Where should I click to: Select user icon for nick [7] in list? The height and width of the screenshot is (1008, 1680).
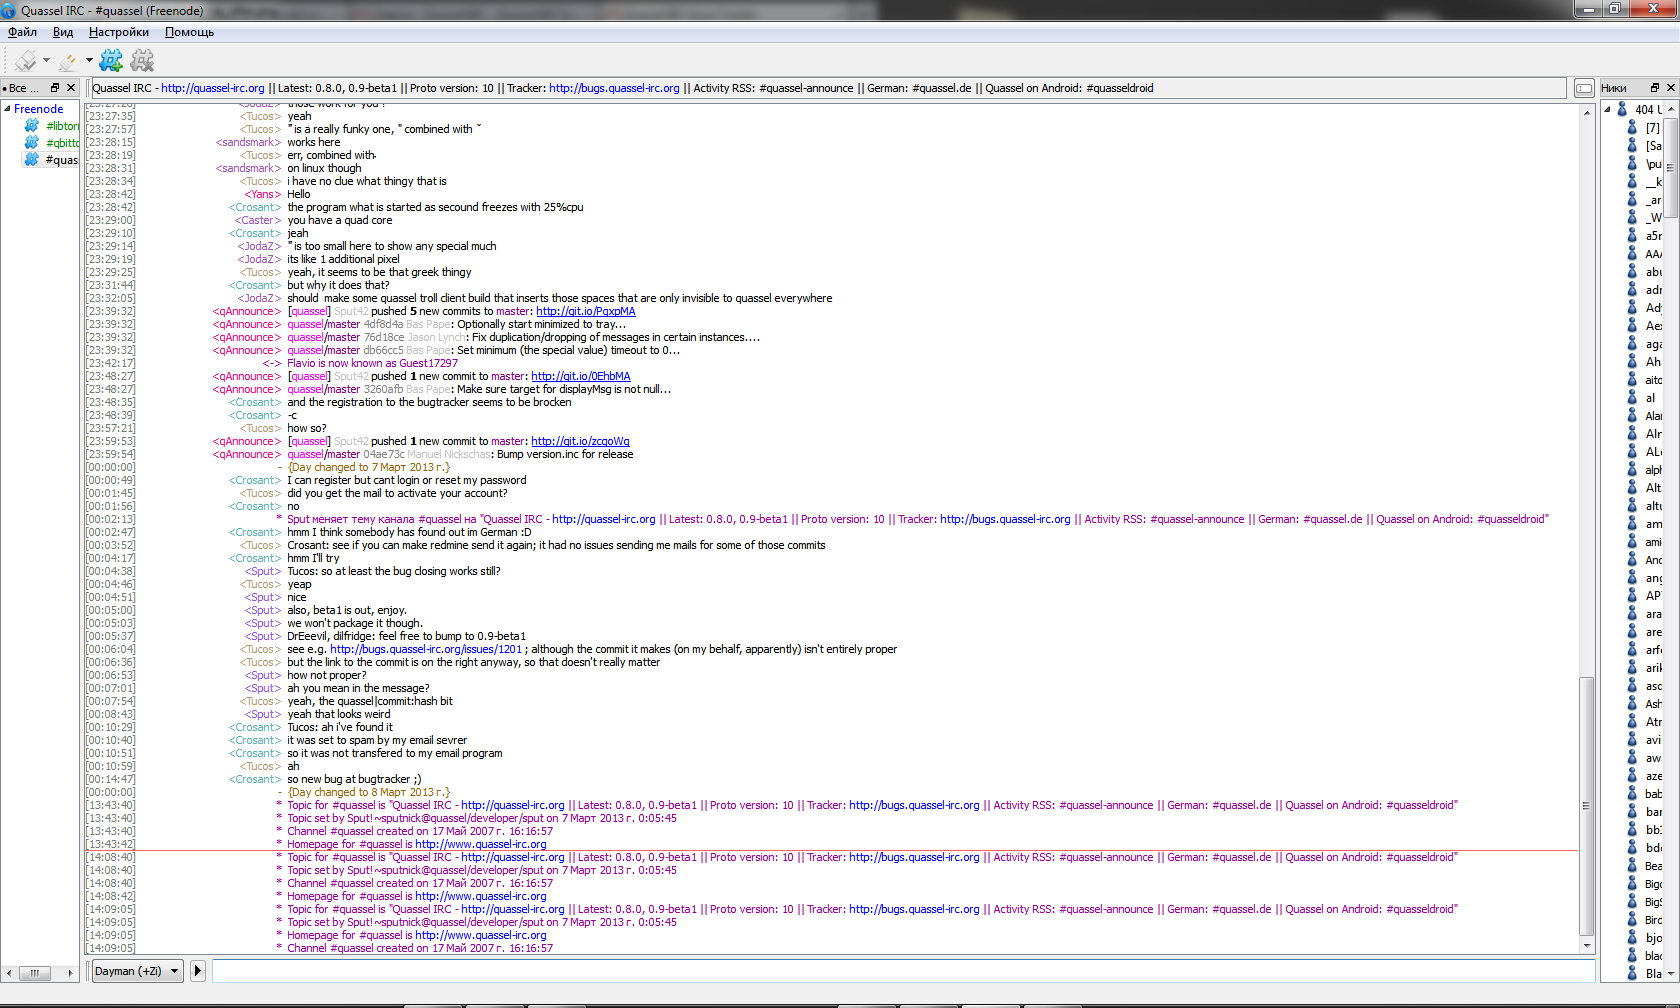click(x=1632, y=127)
